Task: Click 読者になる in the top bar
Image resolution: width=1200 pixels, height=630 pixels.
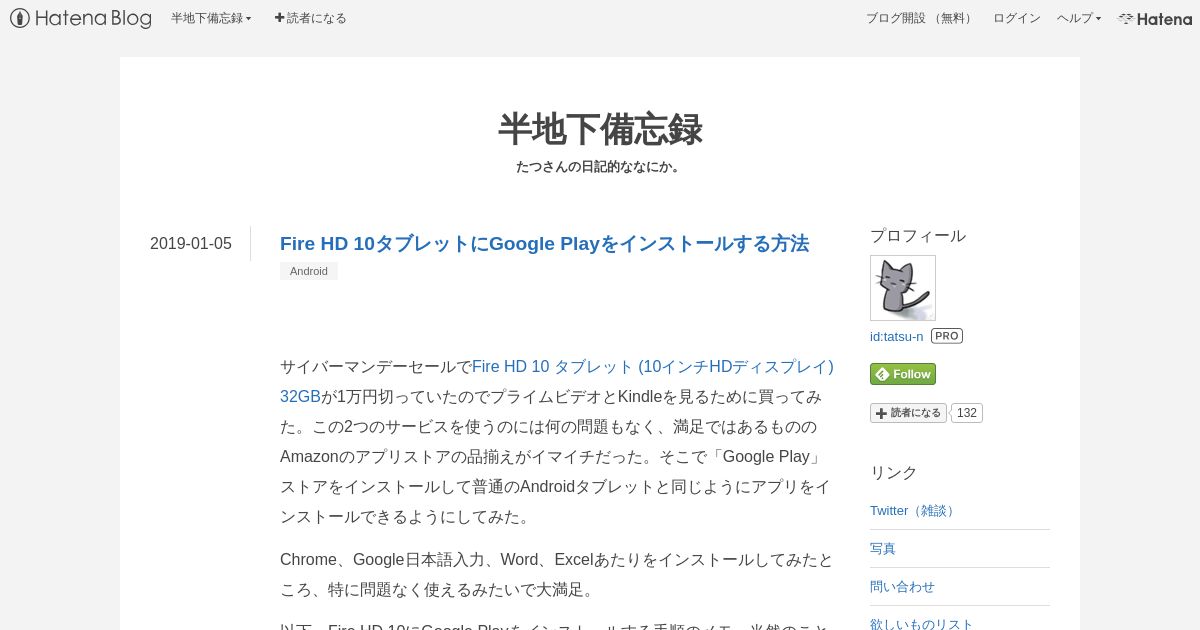Action: [x=310, y=18]
